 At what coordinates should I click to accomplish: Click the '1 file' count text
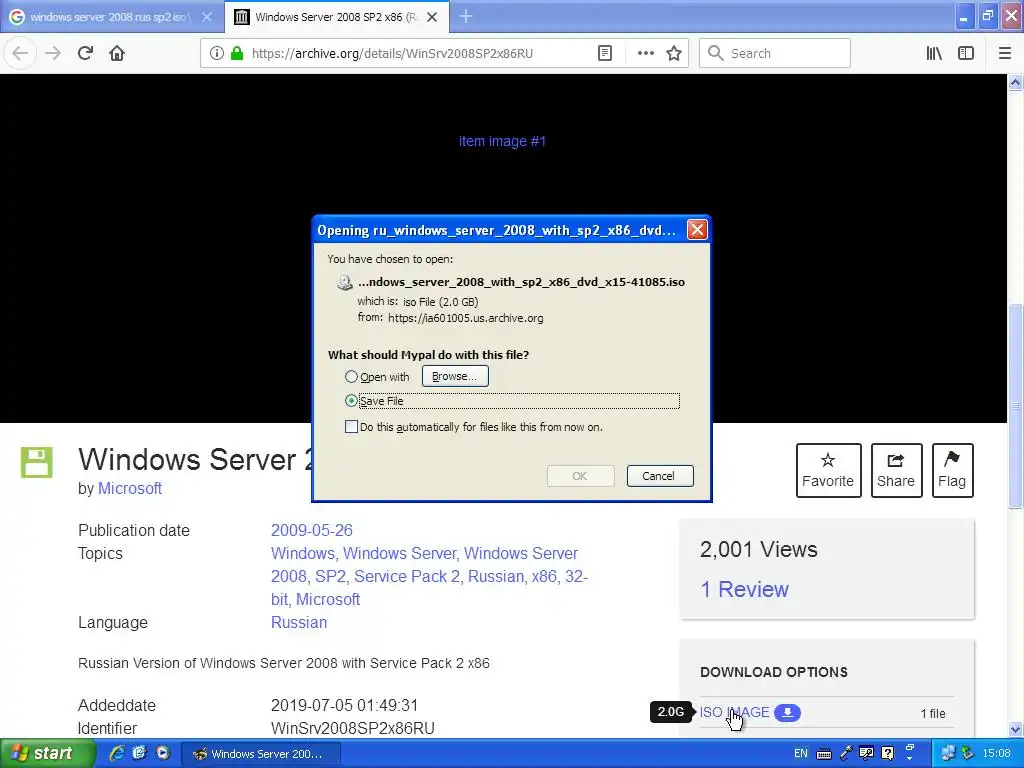[x=933, y=714]
